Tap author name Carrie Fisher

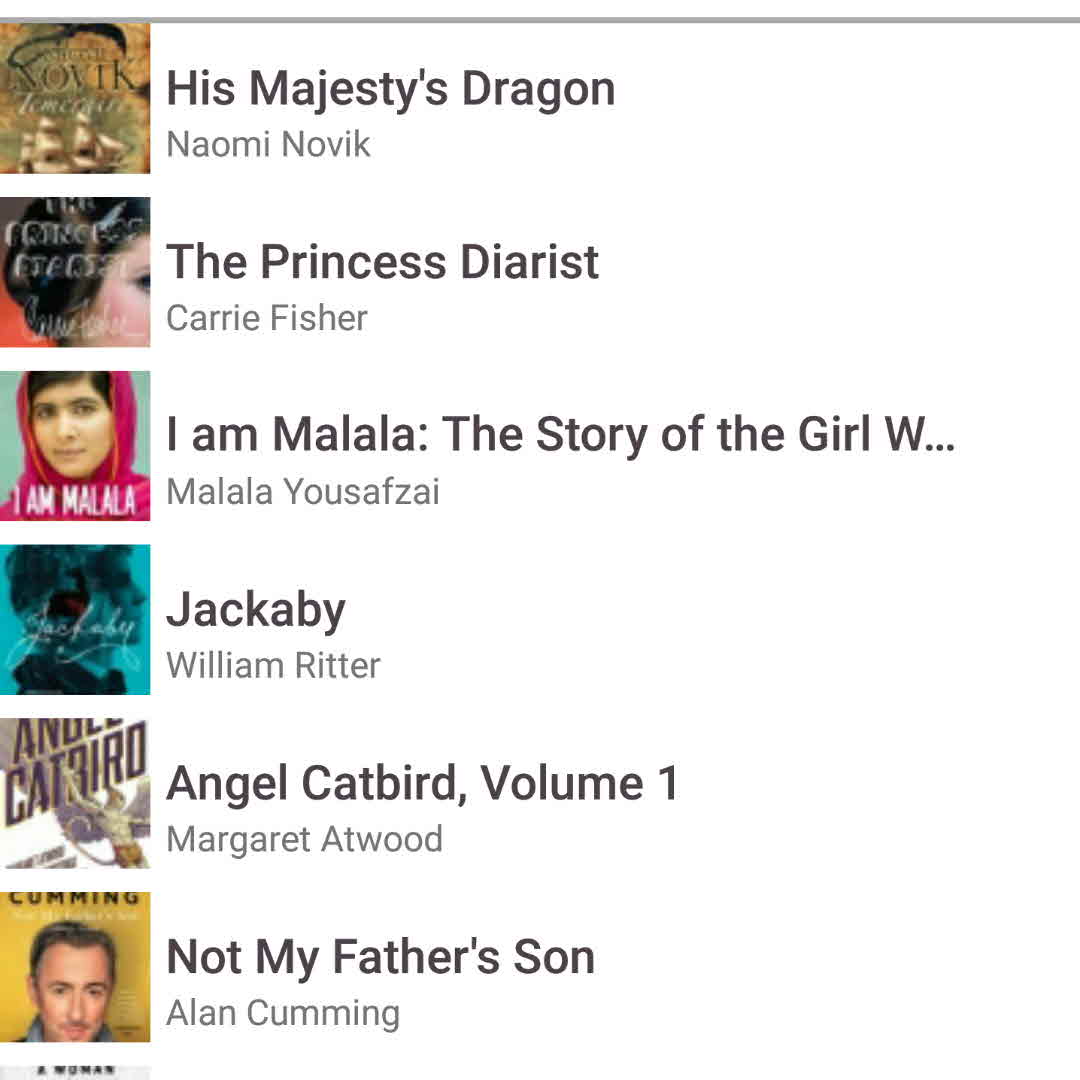(267, 318)
